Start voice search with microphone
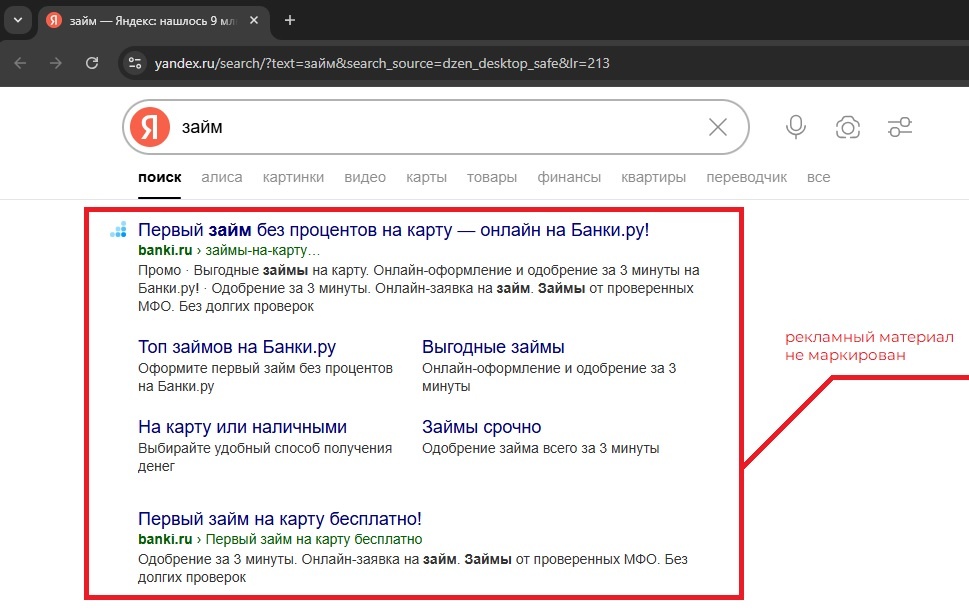The height and width of the screenshot is (612, 969). pos(796,127)
